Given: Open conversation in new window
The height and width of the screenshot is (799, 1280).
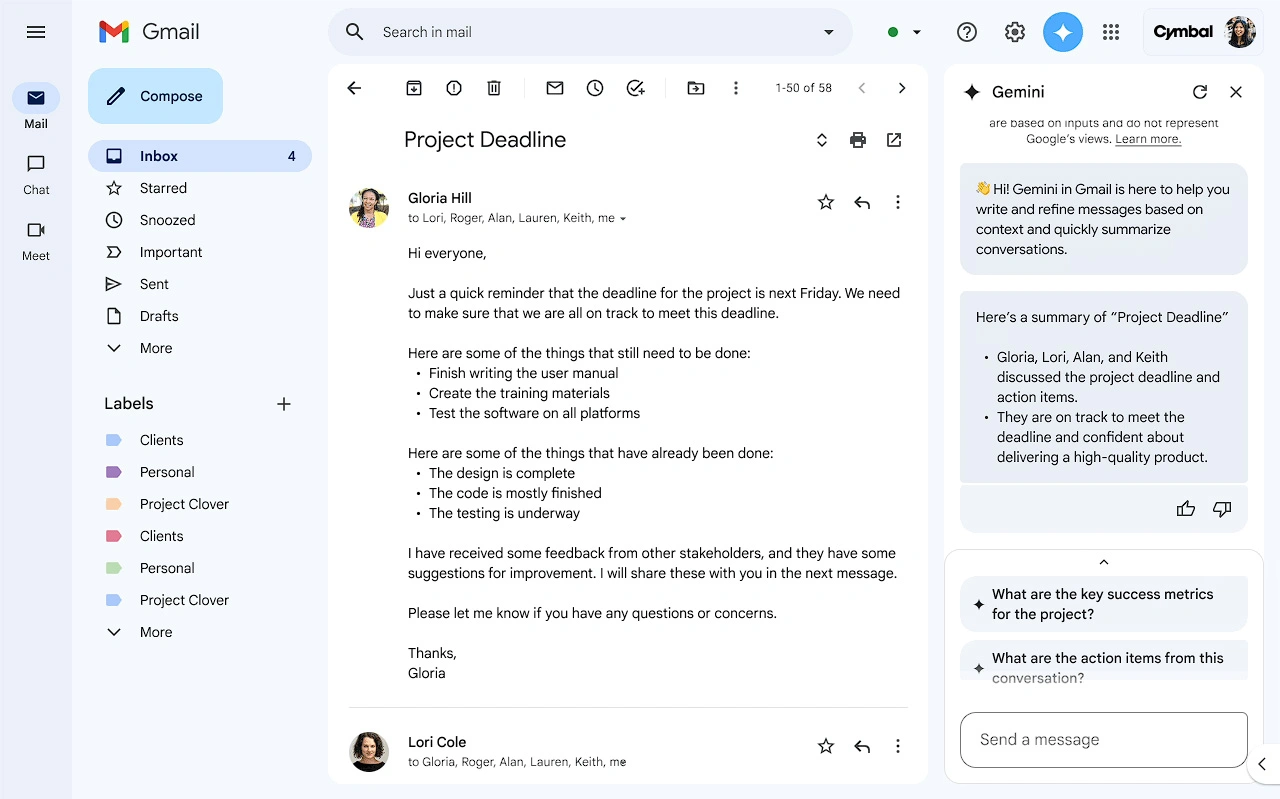Looking at the screenshot, I should 894,140.
